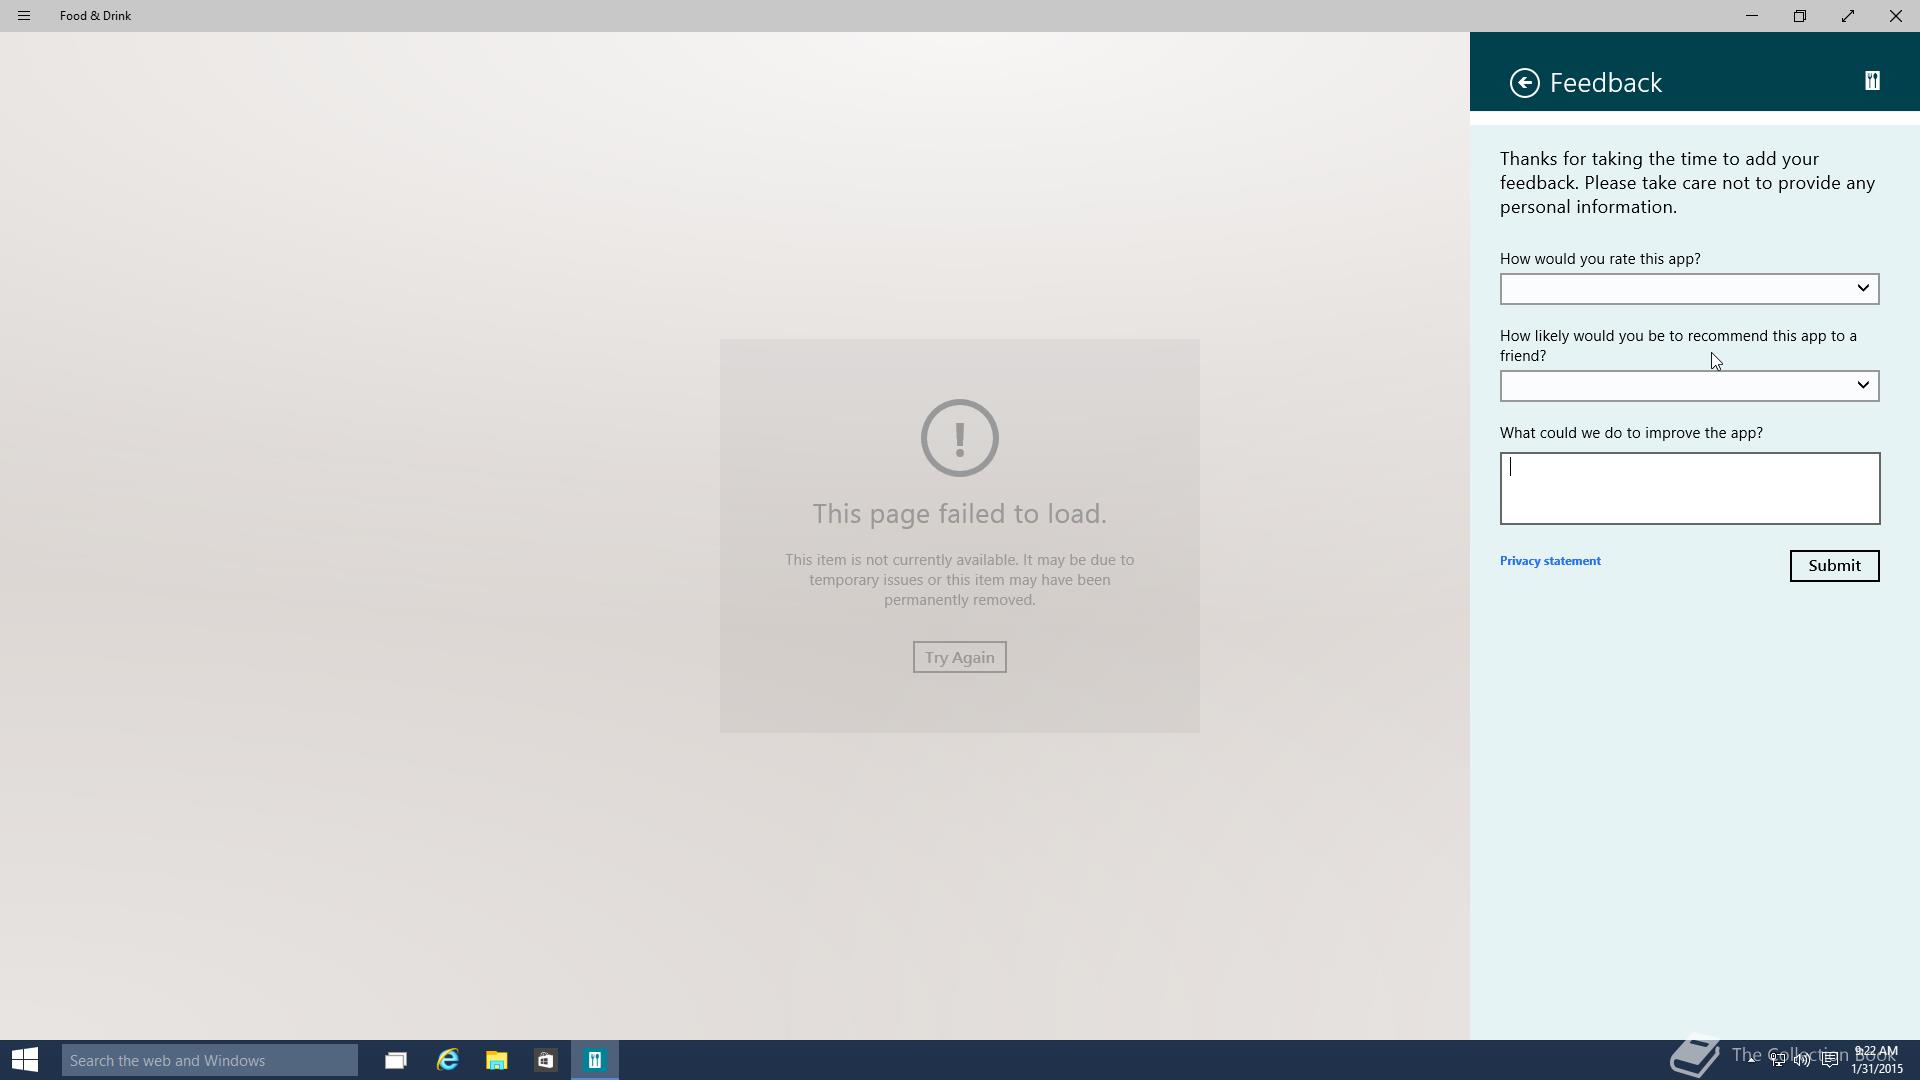The image size is (1920, 1080).
Task: Click the Food & Drink taskbar icon
Action: pos(595,1060)
